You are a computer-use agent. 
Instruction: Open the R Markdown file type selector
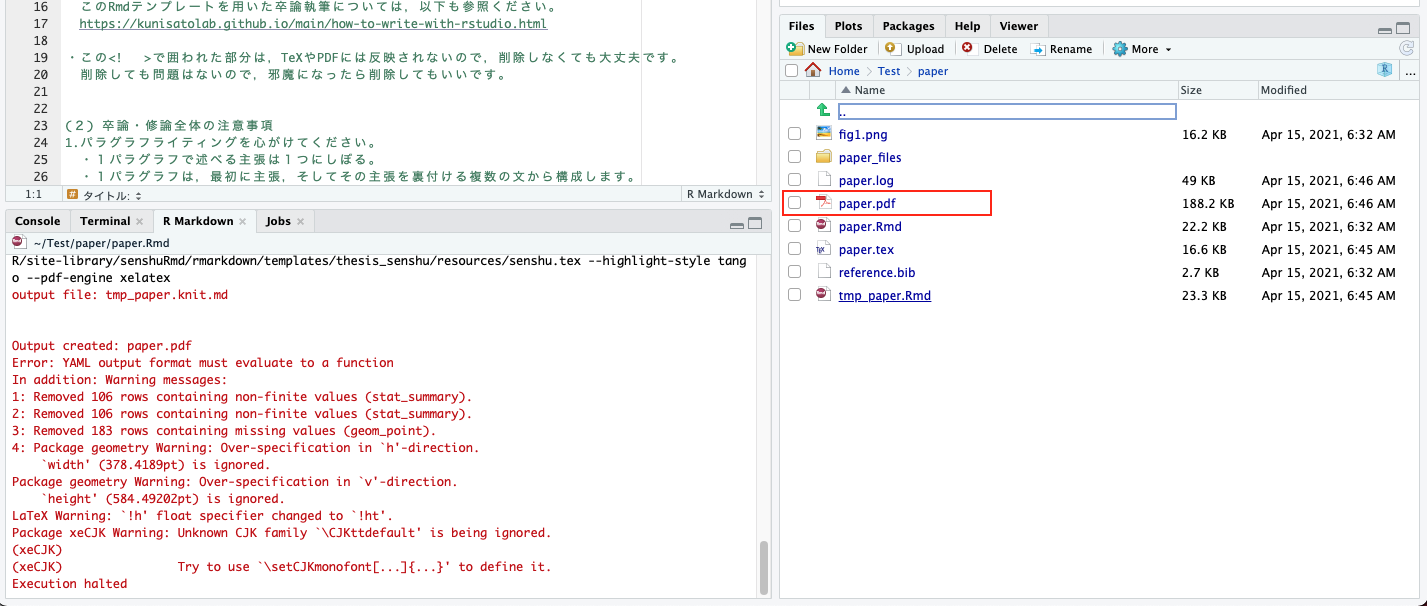point(724,195)
